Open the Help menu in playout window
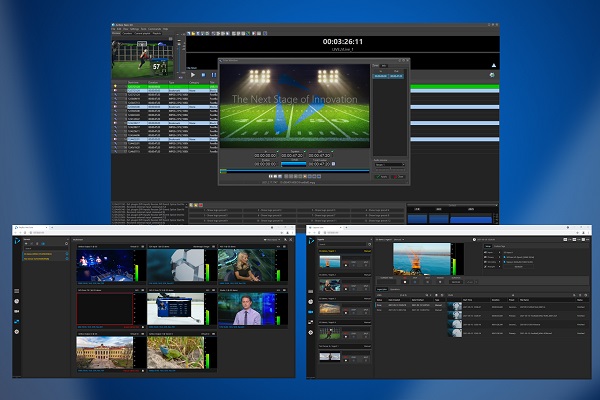The image size is (600, 400). pos(165,29)
